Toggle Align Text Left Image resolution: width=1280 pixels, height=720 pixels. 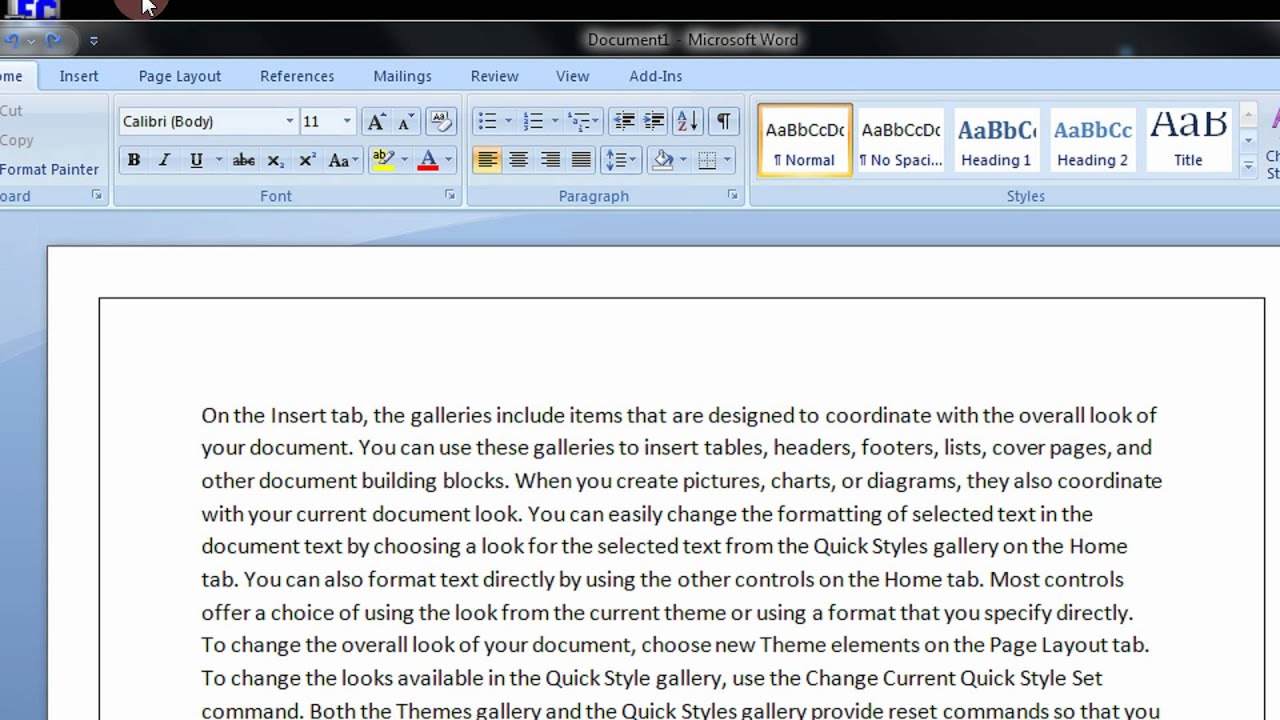click(487, 160)
